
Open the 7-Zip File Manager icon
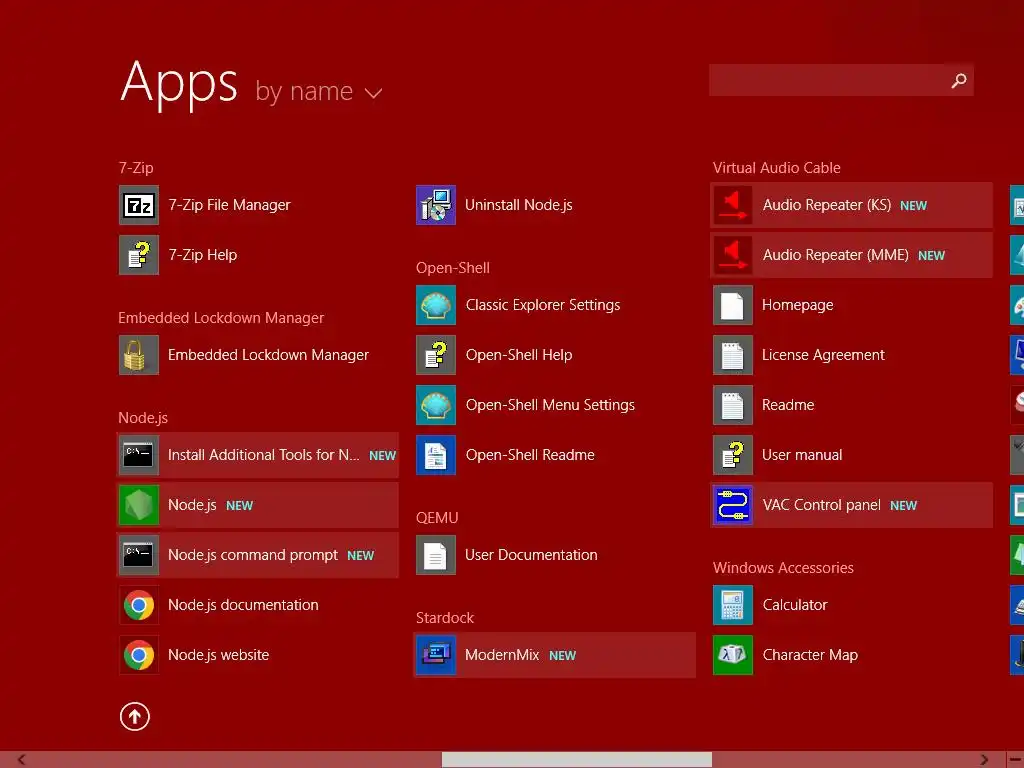(138, 205)
